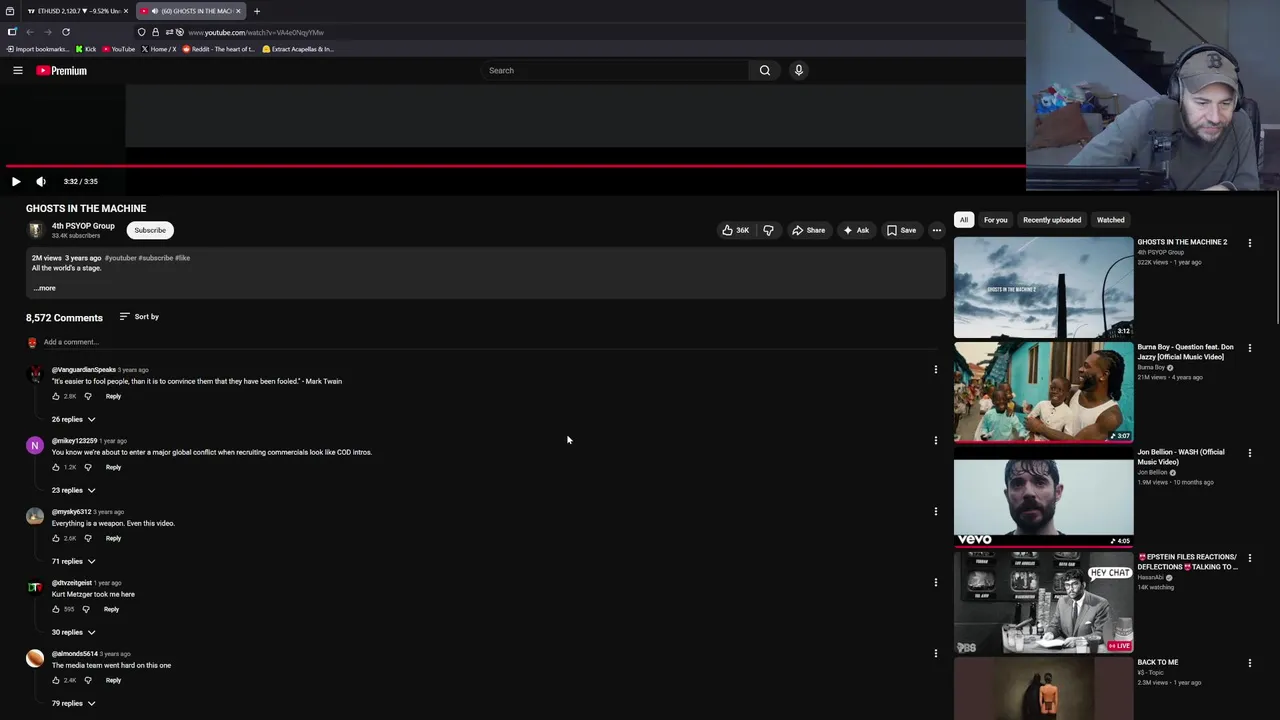Viewport: 1280px width, 720px height.
Task: Open options for GHOSTS IN THE MACHINE 2
Action: (1249, 243)
